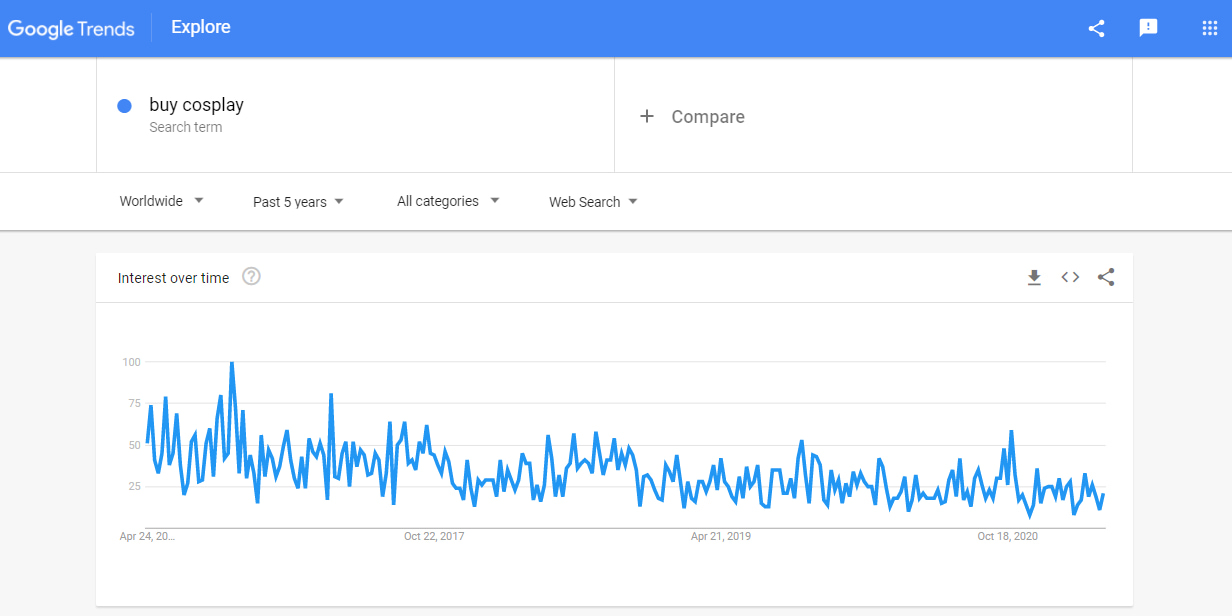Open the send feedback icon
Viewport: 1232px width, 616px height.
(x=1148, y=28)
